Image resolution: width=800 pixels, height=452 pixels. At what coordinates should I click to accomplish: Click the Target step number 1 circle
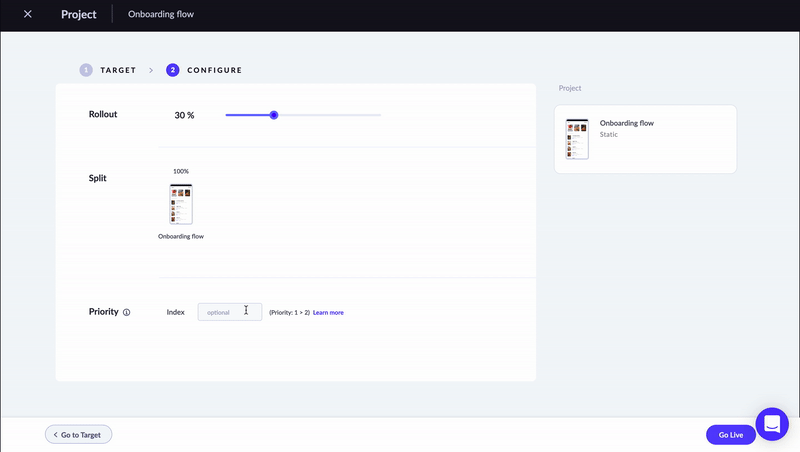[86, 70]
